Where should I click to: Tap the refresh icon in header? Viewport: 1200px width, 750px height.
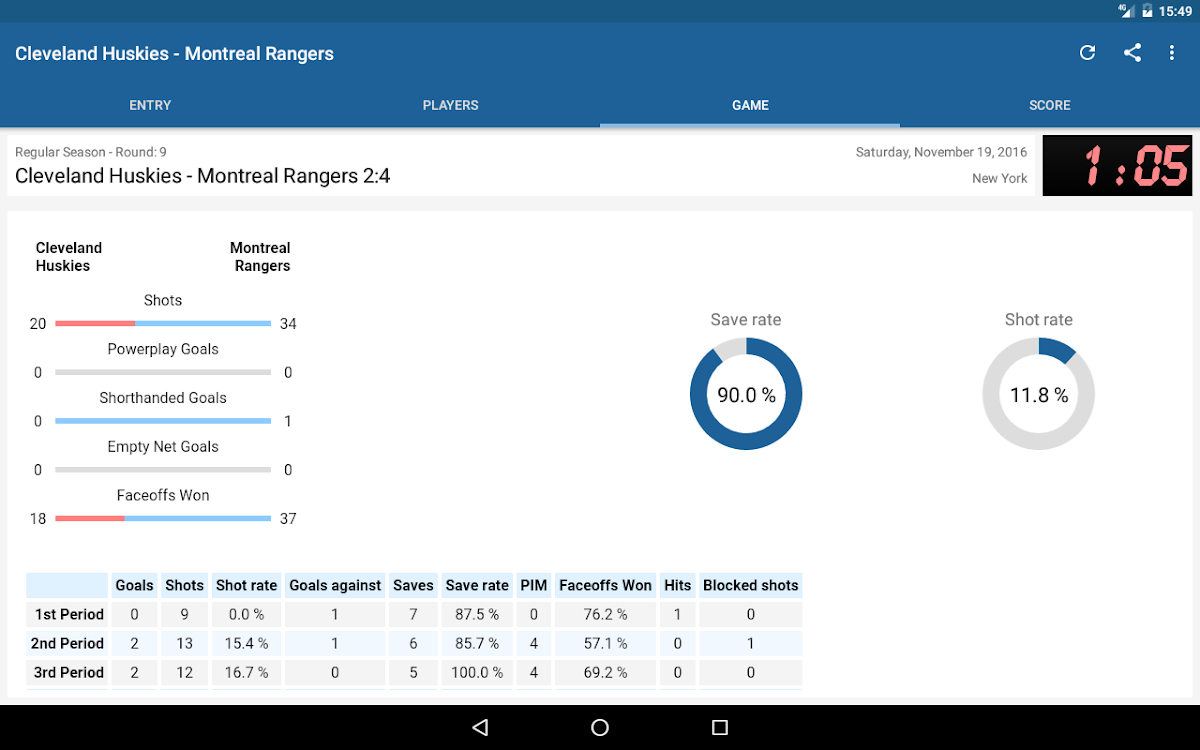(1087, 53)
